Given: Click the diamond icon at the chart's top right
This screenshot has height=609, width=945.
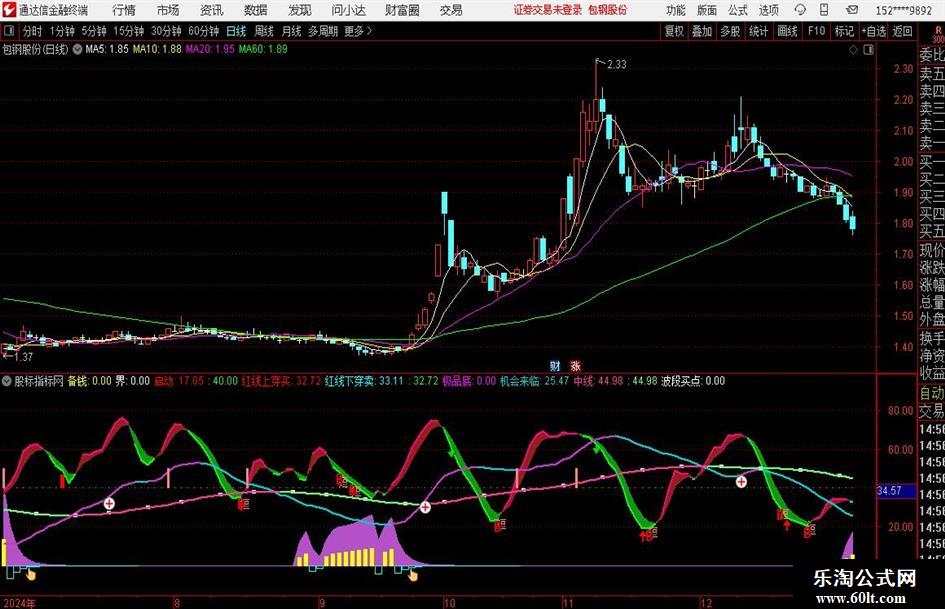Looking at the screenshot, I should [853, 50].
